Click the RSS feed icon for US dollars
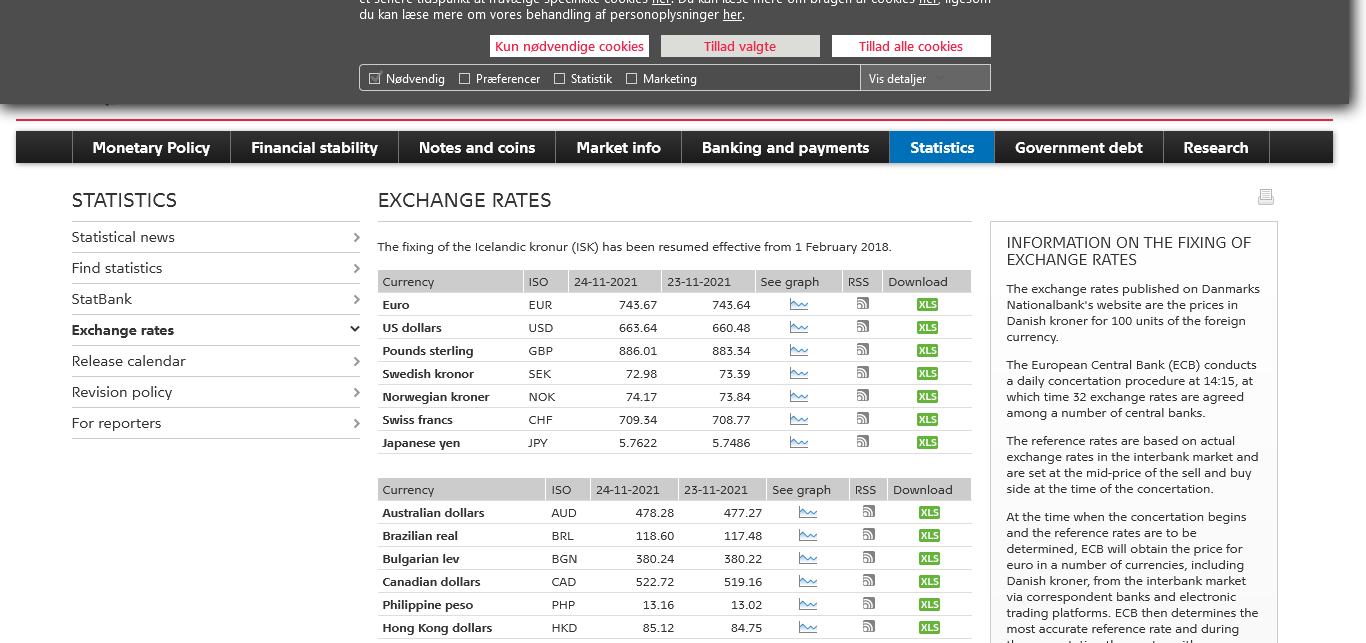This screenshot has height=643, width=1366. click(x=862, y=327)
